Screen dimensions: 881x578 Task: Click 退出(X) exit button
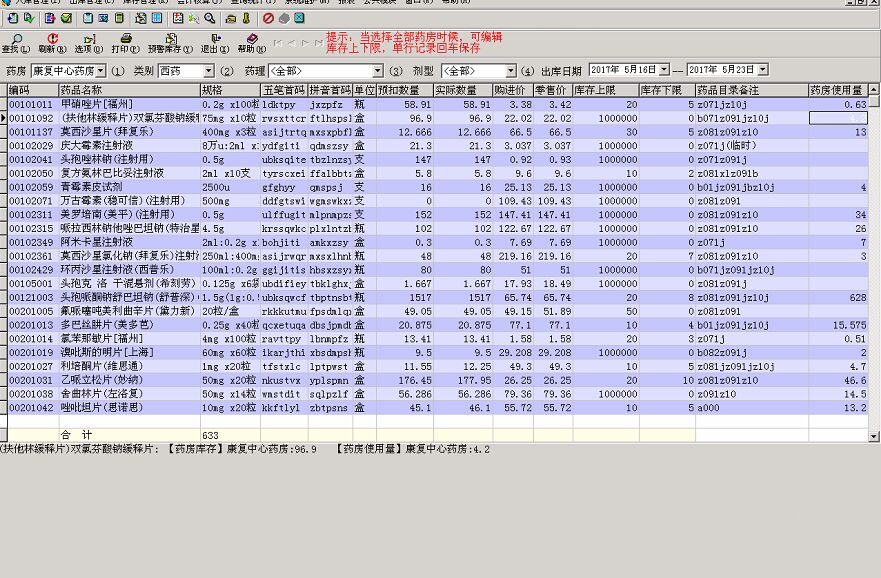[x=215, y=43]
